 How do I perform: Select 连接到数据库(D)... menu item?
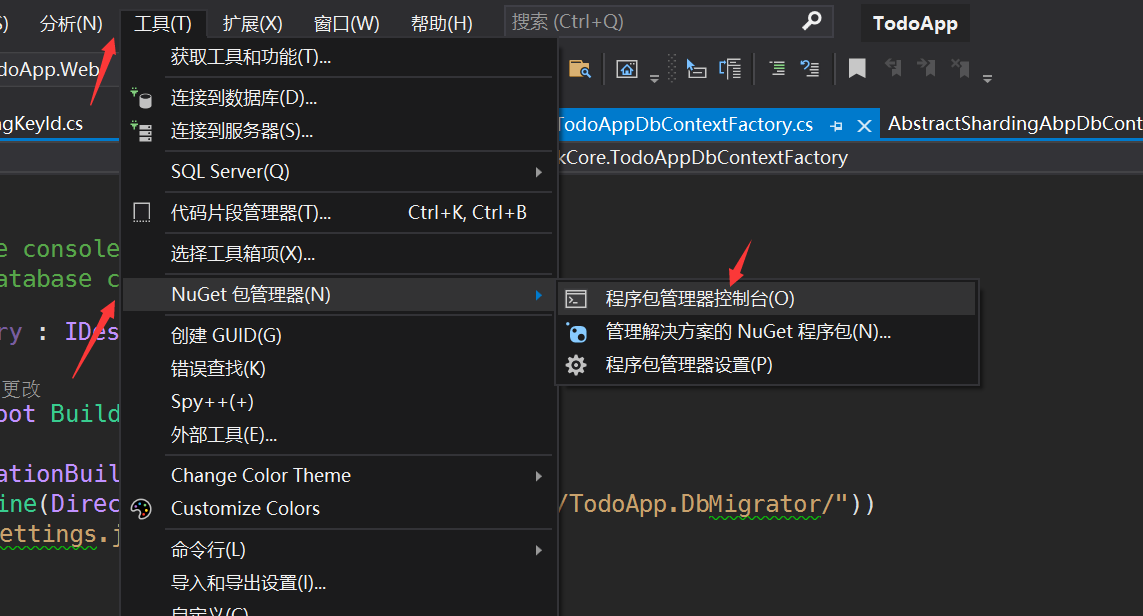pos(338,98)
